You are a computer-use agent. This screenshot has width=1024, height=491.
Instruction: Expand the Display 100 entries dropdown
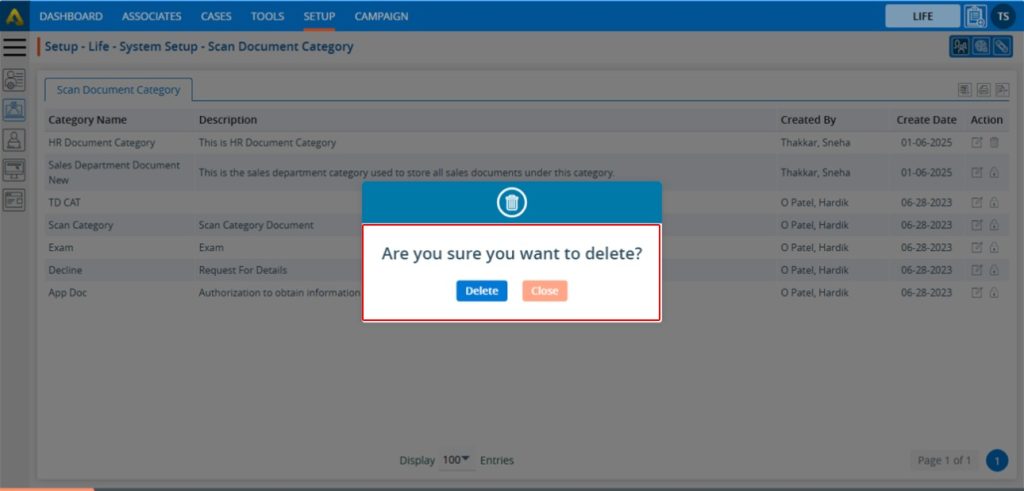point(457,460)
